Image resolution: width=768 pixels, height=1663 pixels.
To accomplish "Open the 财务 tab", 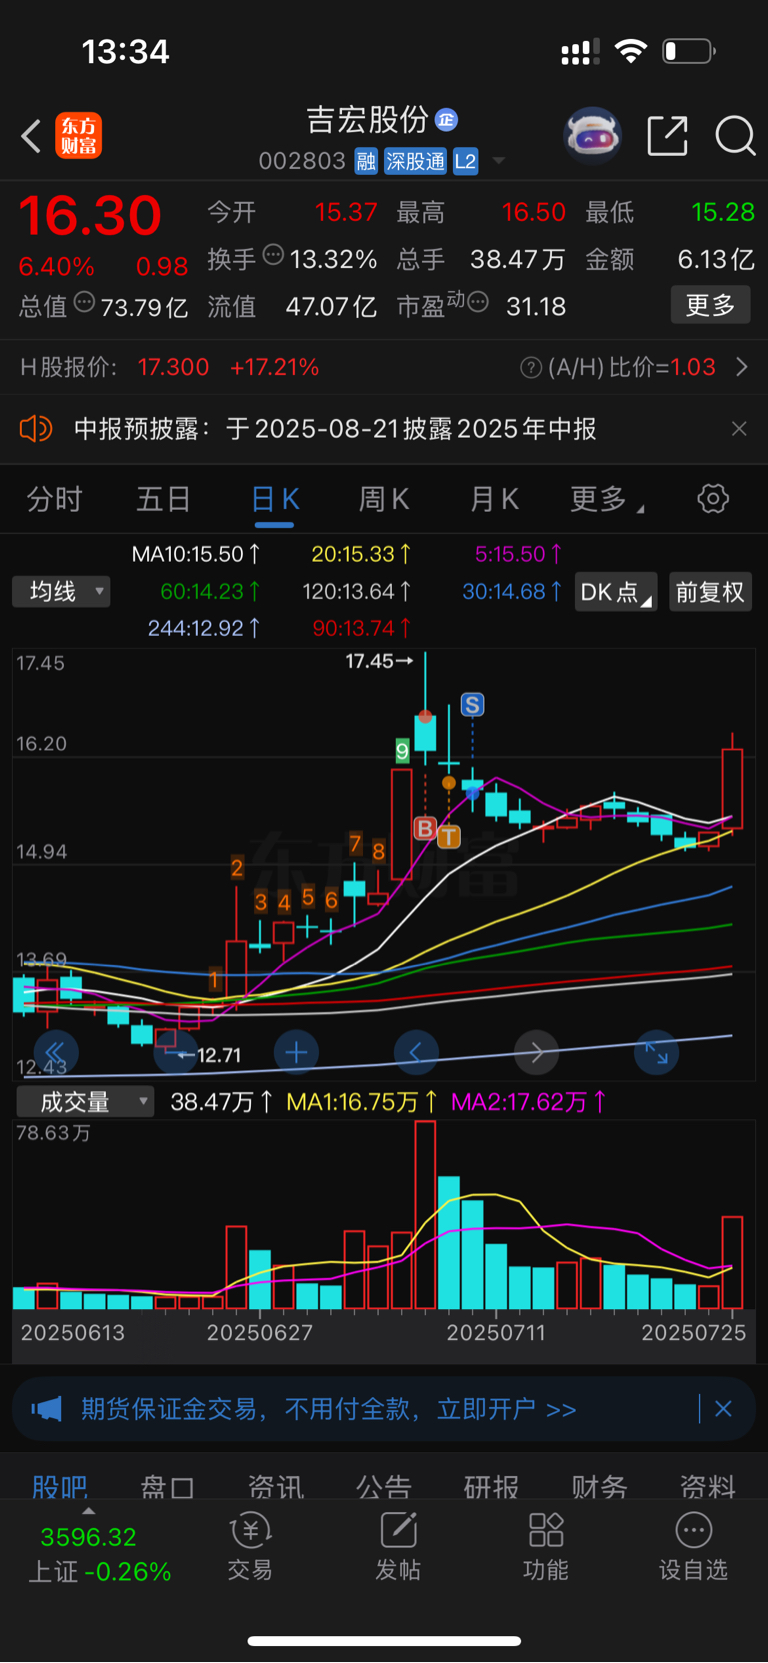I will pos(599,1487).
